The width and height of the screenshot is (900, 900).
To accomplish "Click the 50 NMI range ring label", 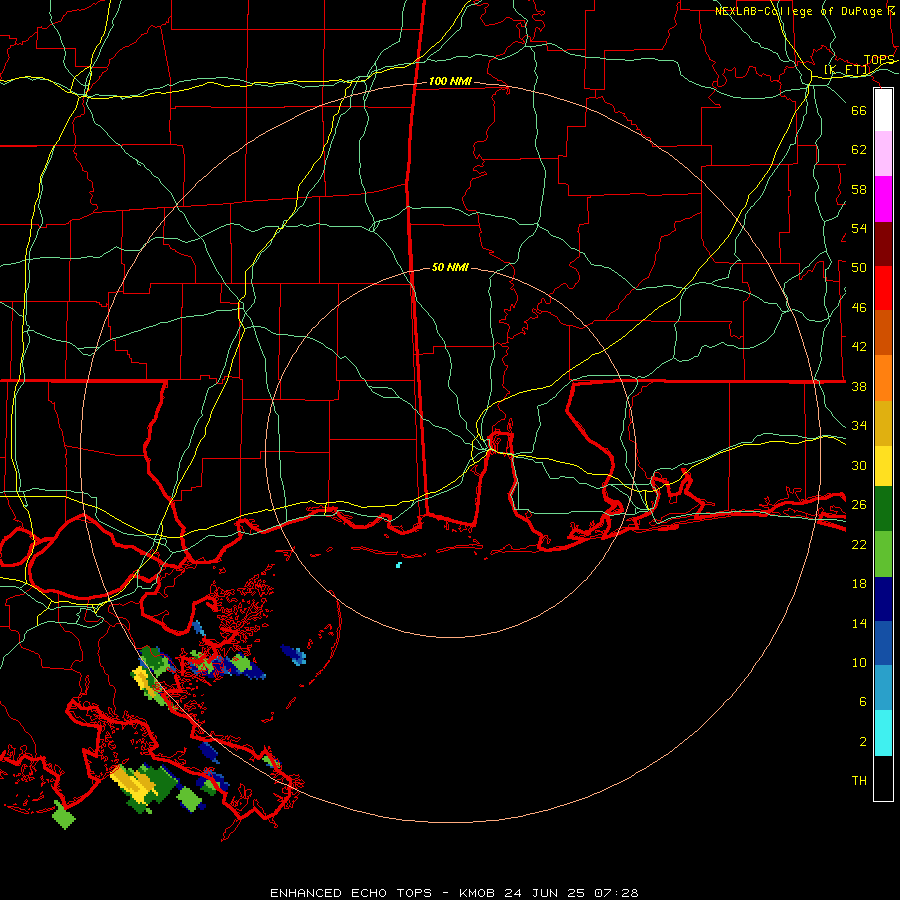I will pyautogui.click(x=450, y=267).
